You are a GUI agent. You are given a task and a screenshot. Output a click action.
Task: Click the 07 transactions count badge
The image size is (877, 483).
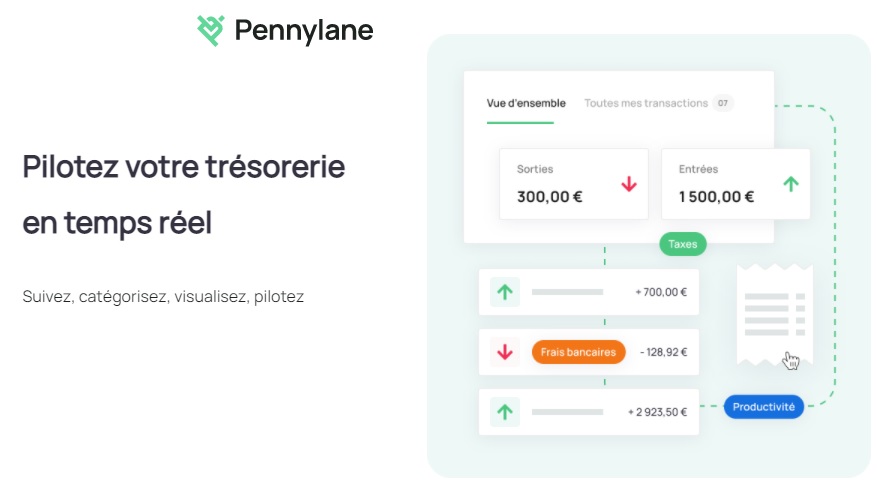723,103
